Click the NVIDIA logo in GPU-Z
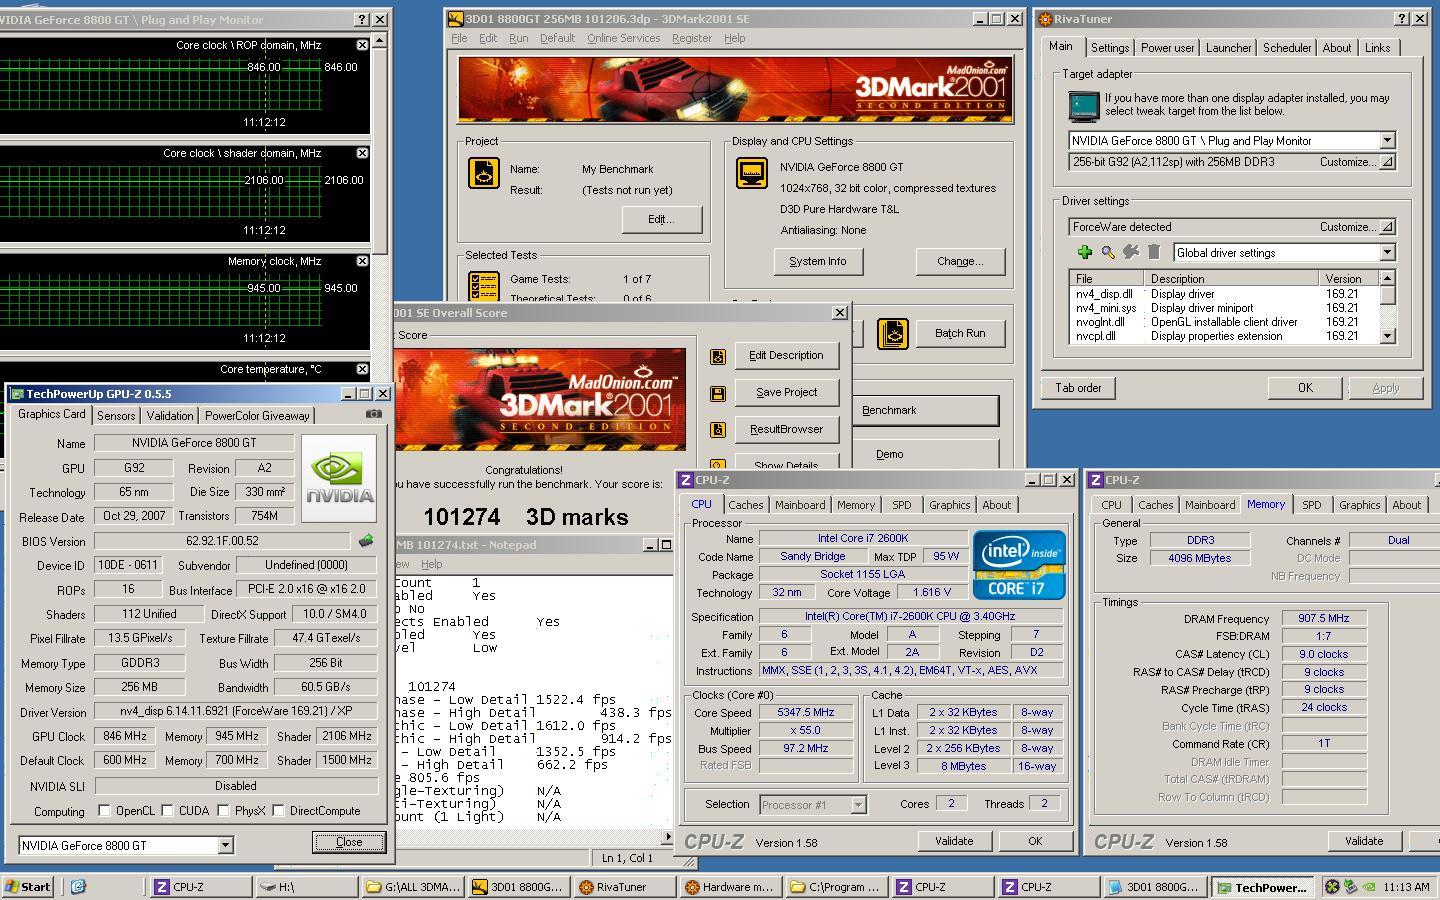The width and height of the screenshot is (1440, 900). pyautogui.click(x=339, y=478)
